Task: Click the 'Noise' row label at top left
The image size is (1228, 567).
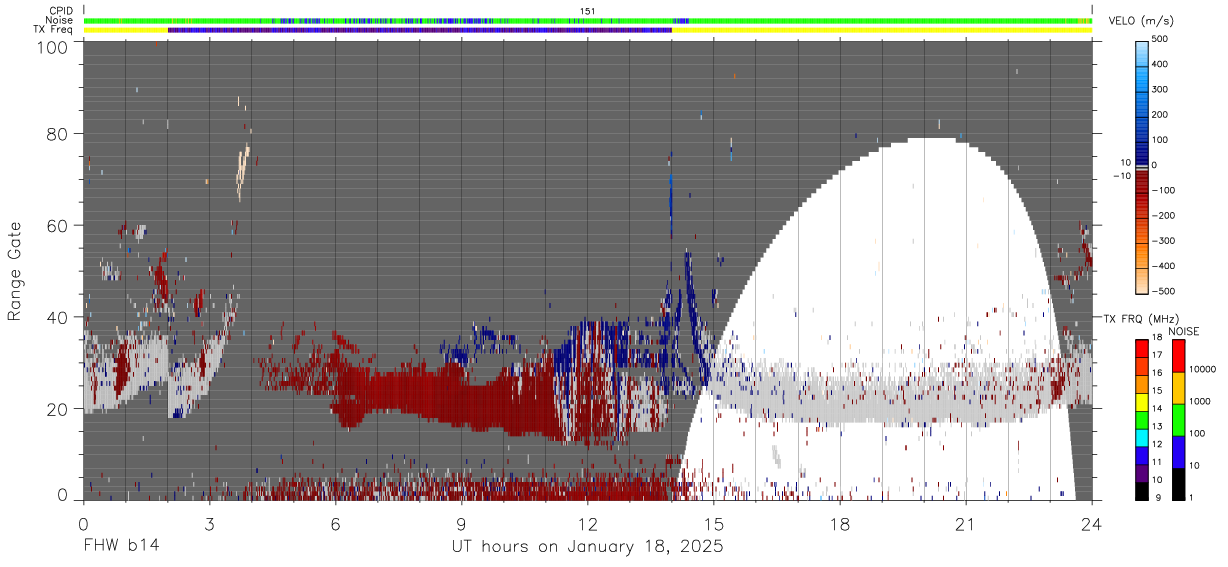Action: pos(59,20)
